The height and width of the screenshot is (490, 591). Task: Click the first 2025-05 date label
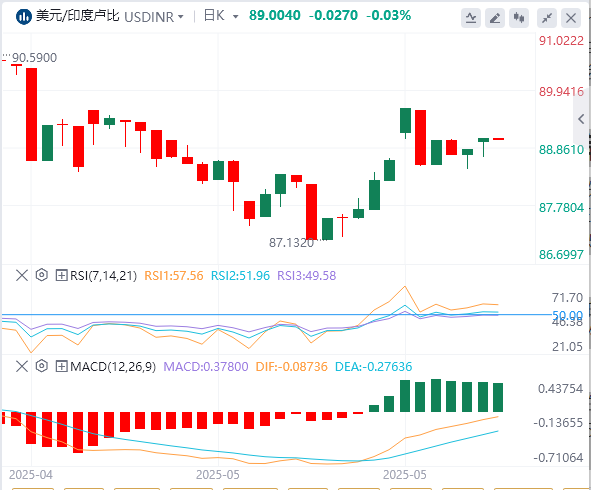point(218,475)
